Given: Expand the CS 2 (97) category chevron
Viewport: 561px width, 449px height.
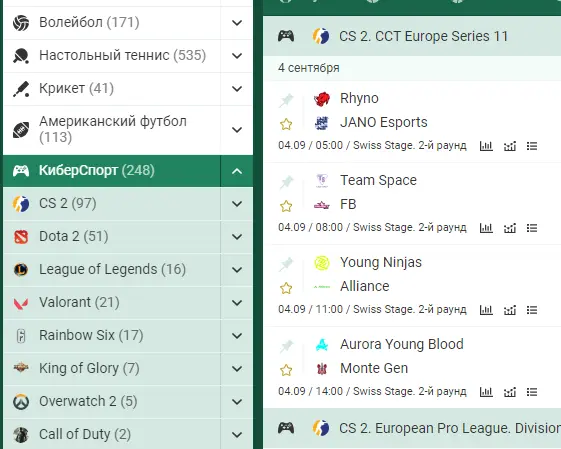Looking at the screenshot, I should click(236, 204).
